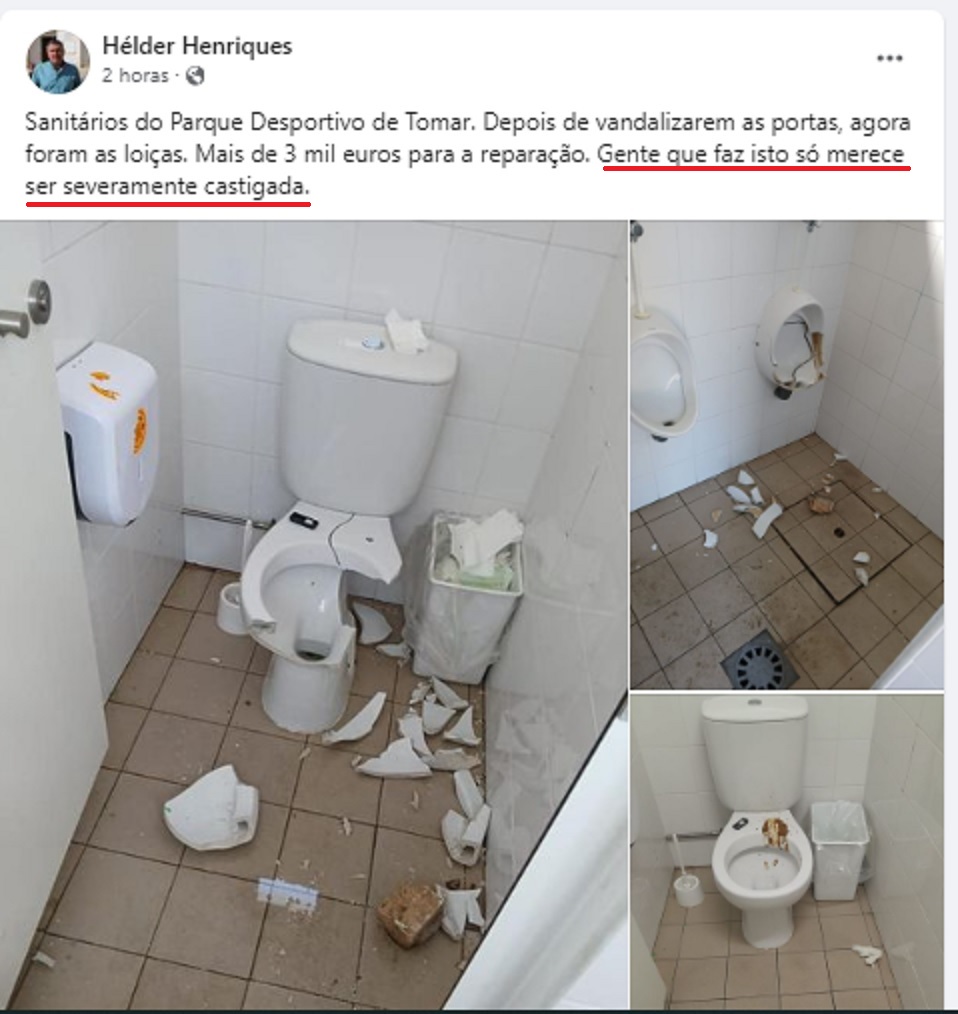The image size is (958, 1014).
Task: Open the smashed urinal photo
Action: [x=787, y=455]
